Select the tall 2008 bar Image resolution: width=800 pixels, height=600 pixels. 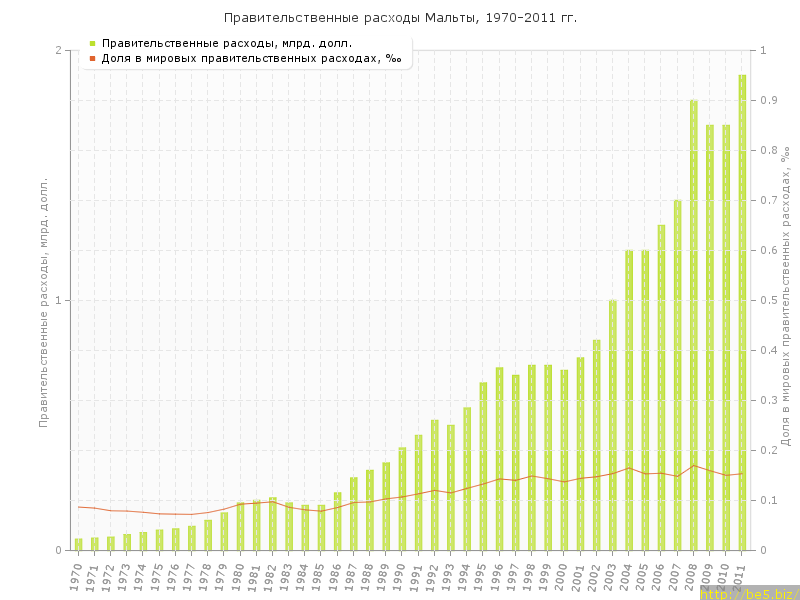[x=693, y=325]
